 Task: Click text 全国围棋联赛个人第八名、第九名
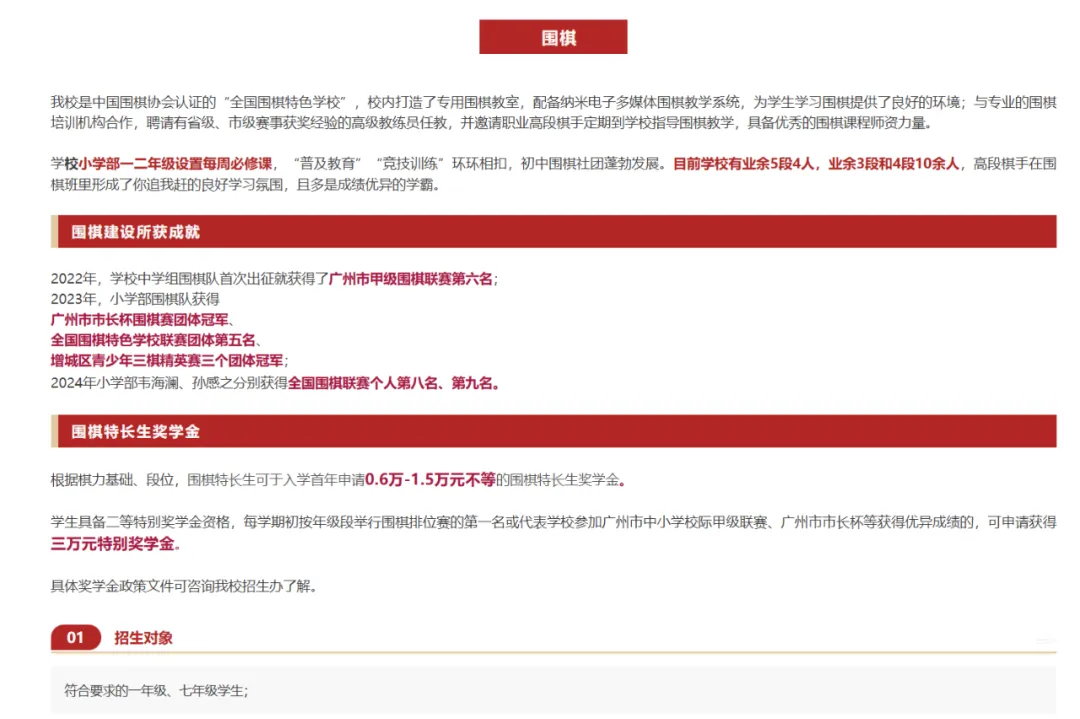(x=391, y=383)
